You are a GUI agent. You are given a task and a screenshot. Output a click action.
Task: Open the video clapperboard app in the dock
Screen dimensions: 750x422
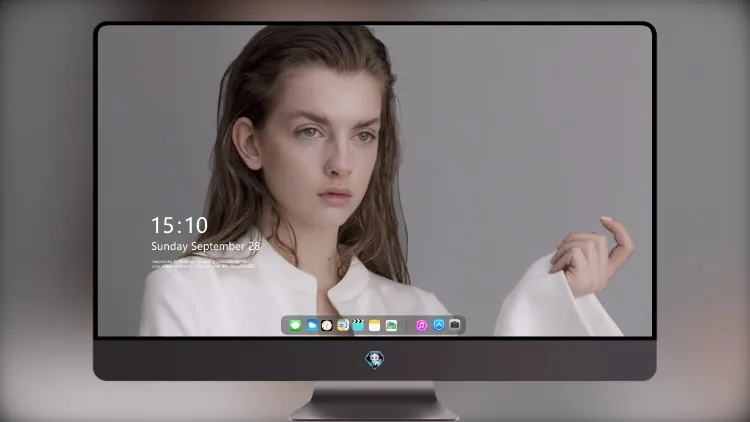(x=358, y=325)
